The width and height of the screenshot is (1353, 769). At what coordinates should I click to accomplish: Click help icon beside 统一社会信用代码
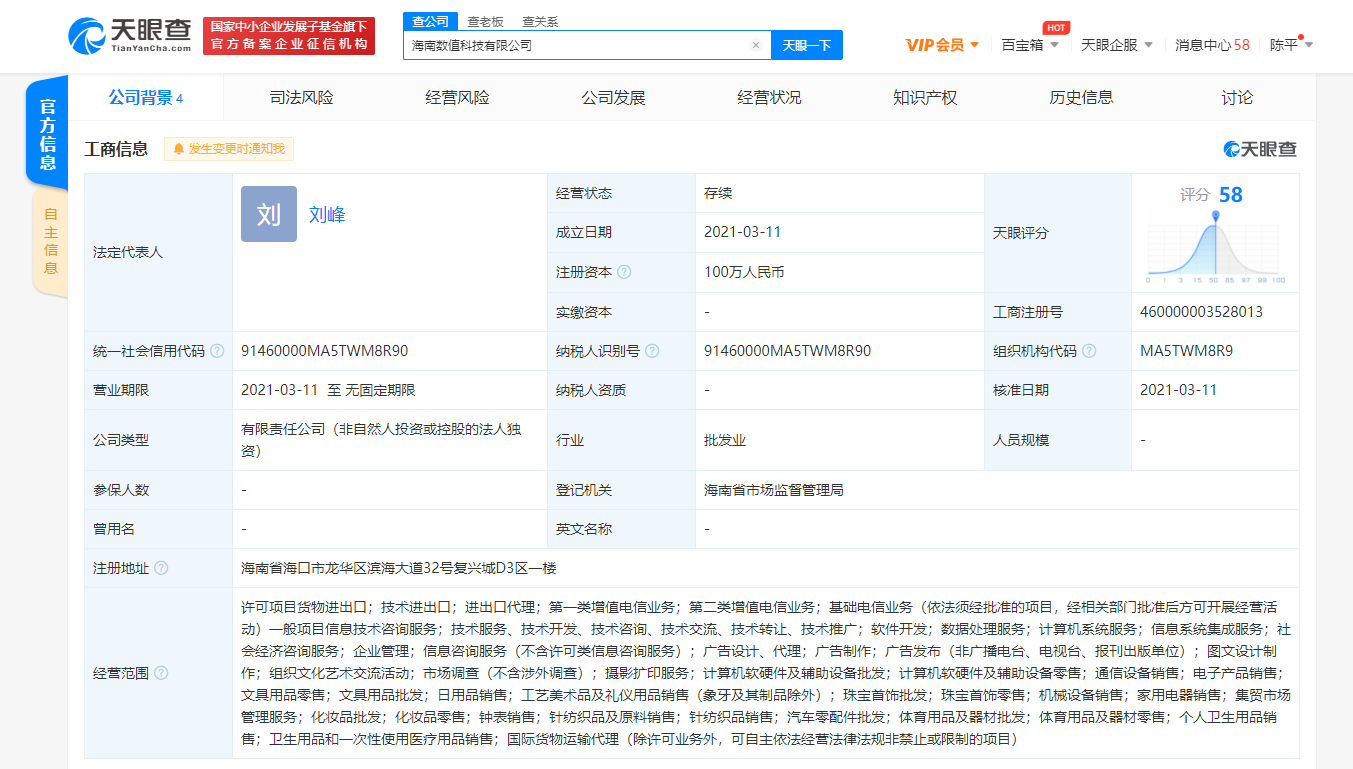tap(217, 351)
